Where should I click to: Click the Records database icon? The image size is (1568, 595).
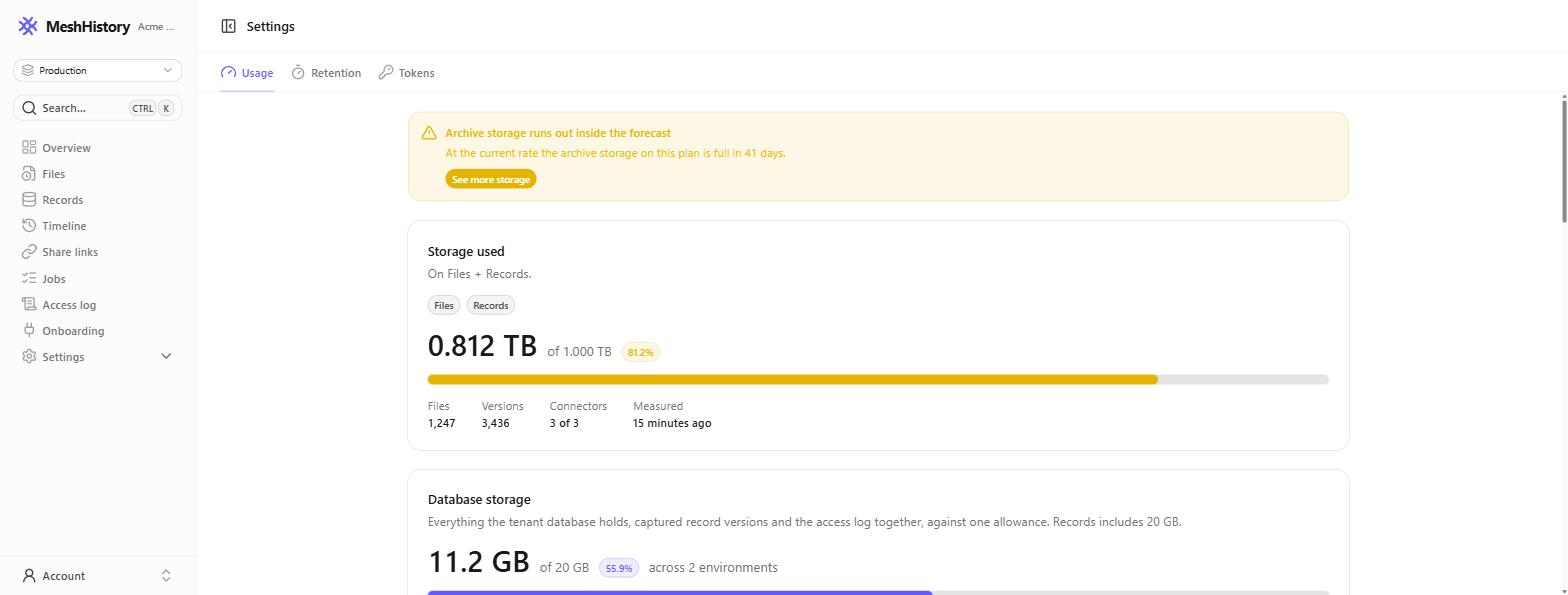[29, 200]
